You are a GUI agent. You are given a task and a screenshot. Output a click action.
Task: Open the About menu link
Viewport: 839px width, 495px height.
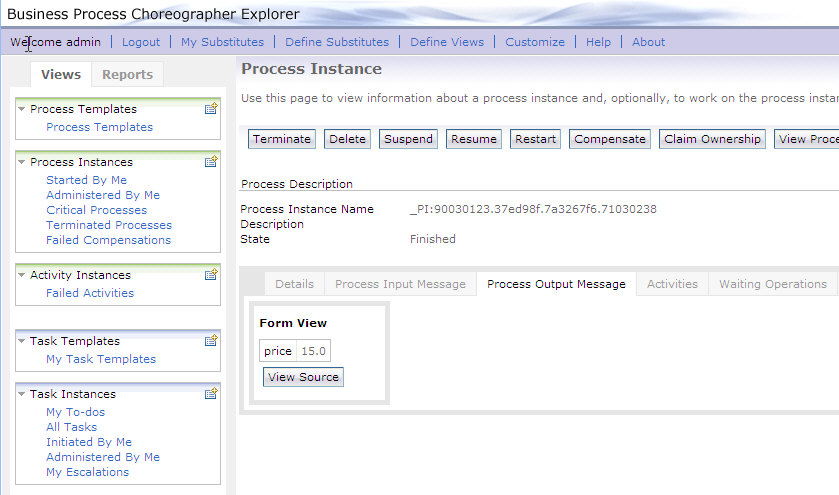(x=649, y=42)
